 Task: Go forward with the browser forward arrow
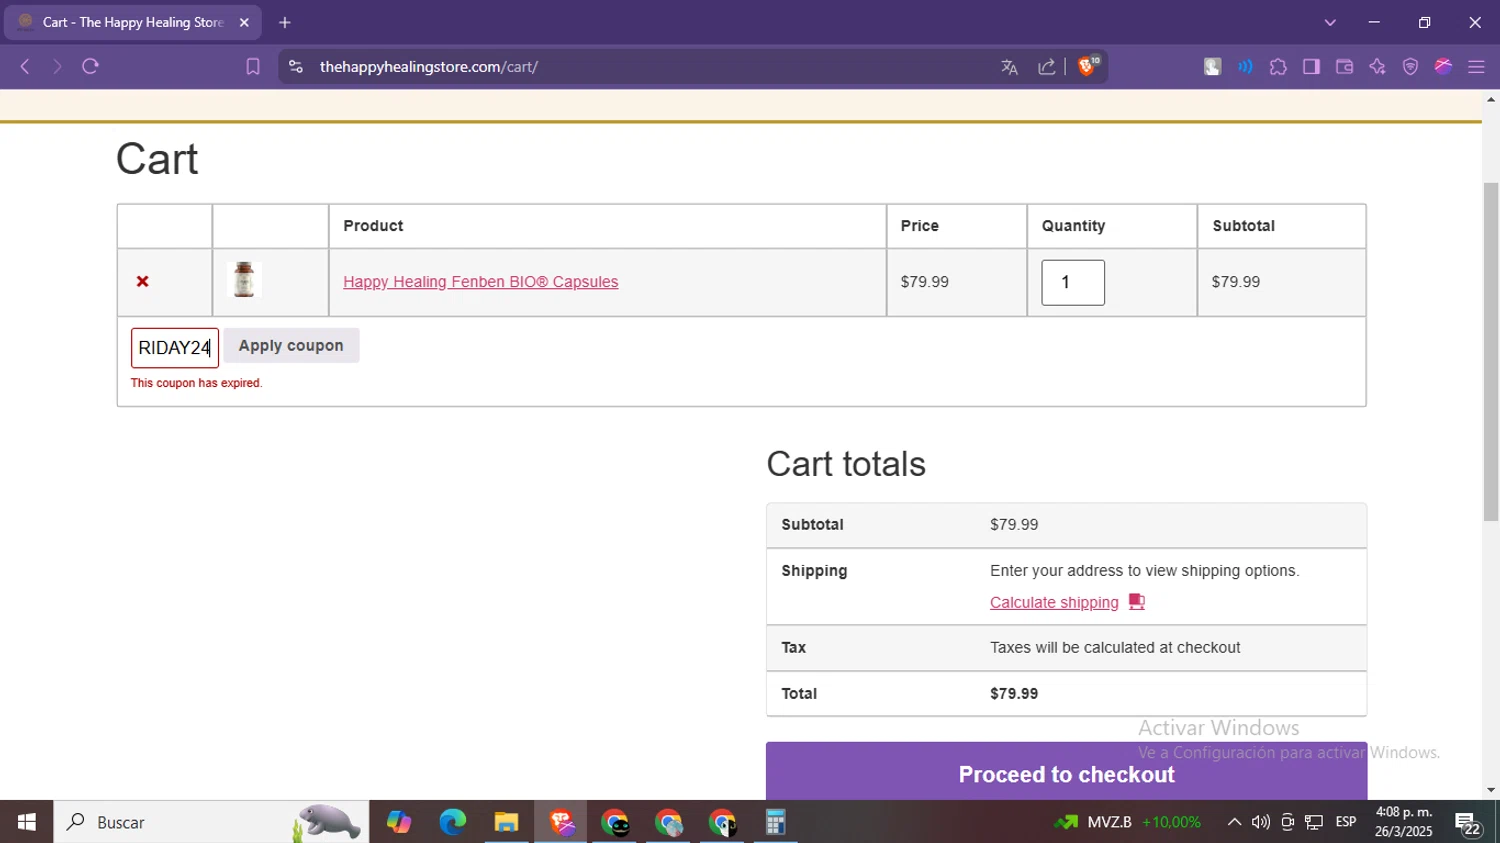[57, 67]
